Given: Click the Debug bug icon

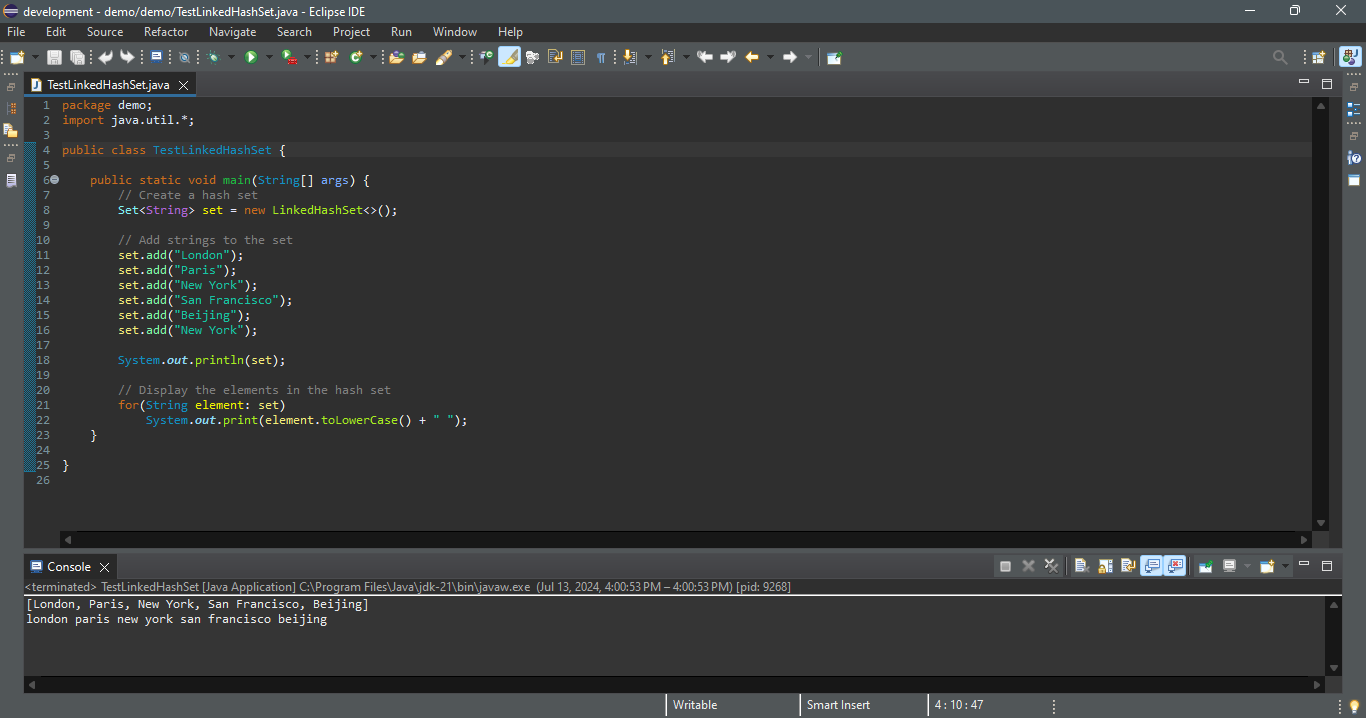Looking at the screenshot, I should pyautogui.click(x=213, y=58).
